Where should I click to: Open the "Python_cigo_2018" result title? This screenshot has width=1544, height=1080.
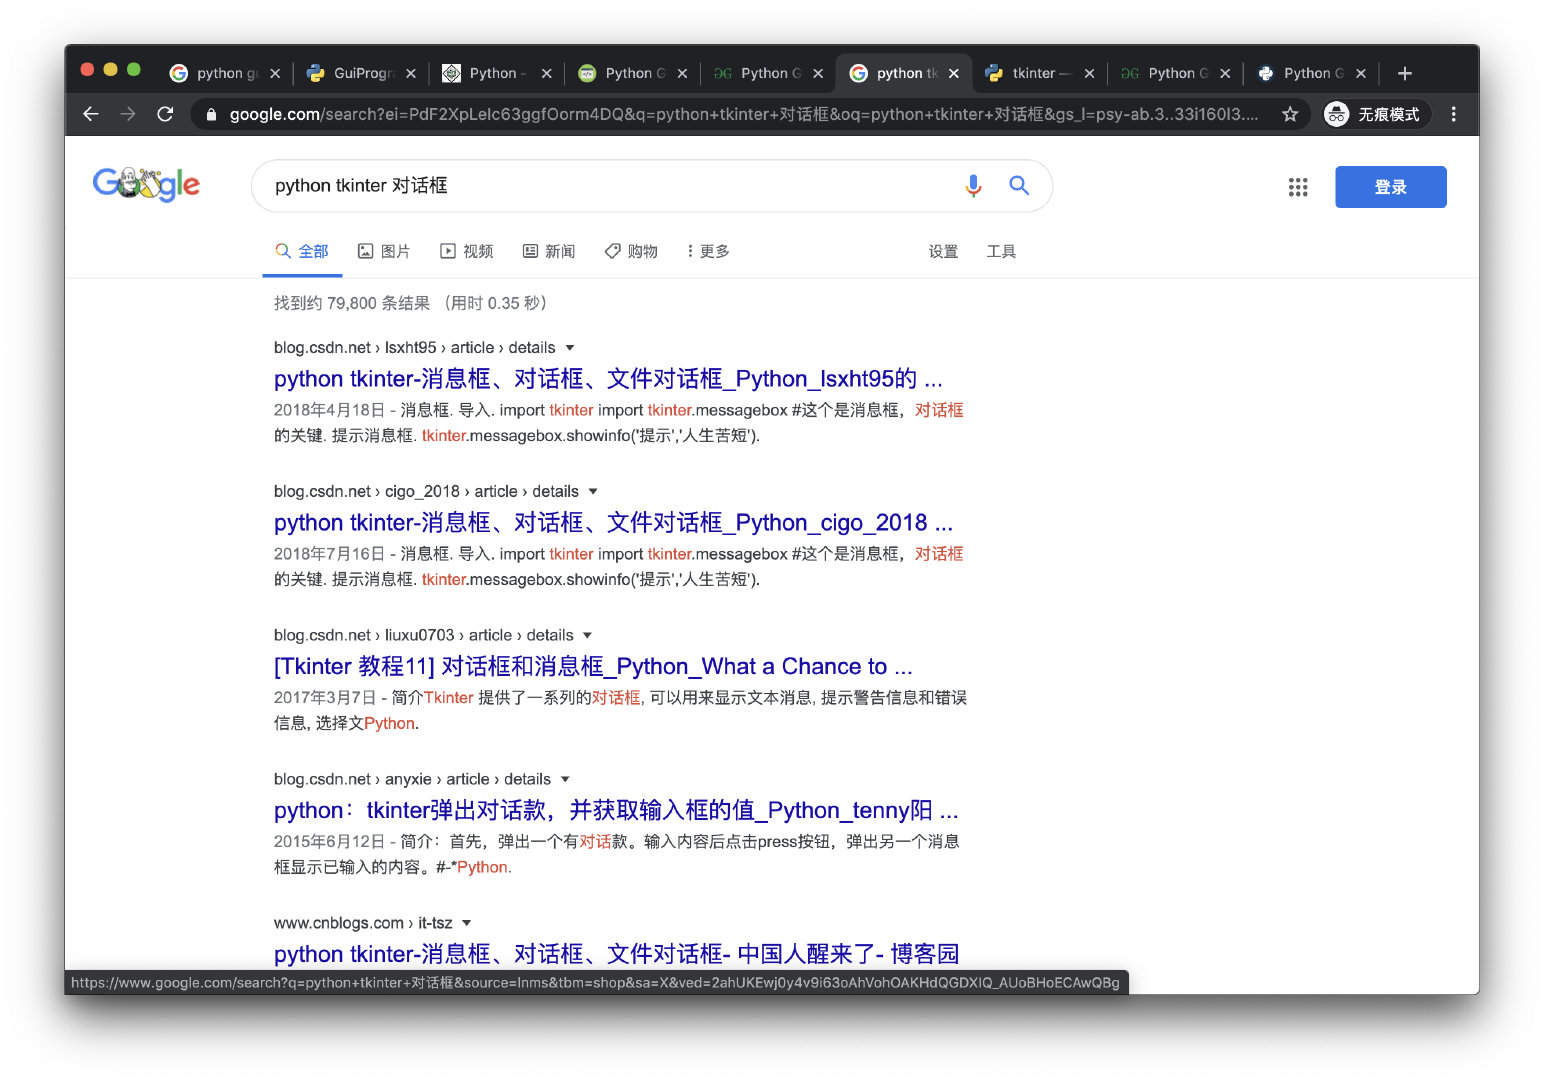pyautogui.click(x=613, y=523)
